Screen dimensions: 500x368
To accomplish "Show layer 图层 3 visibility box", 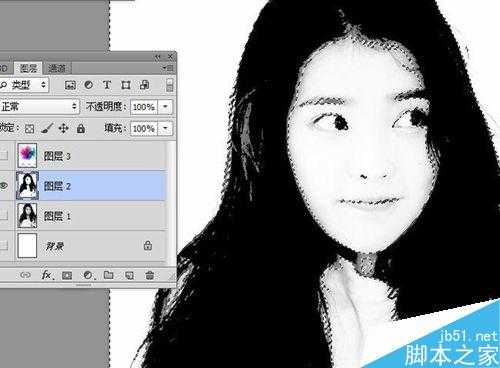I will [4, 155].
